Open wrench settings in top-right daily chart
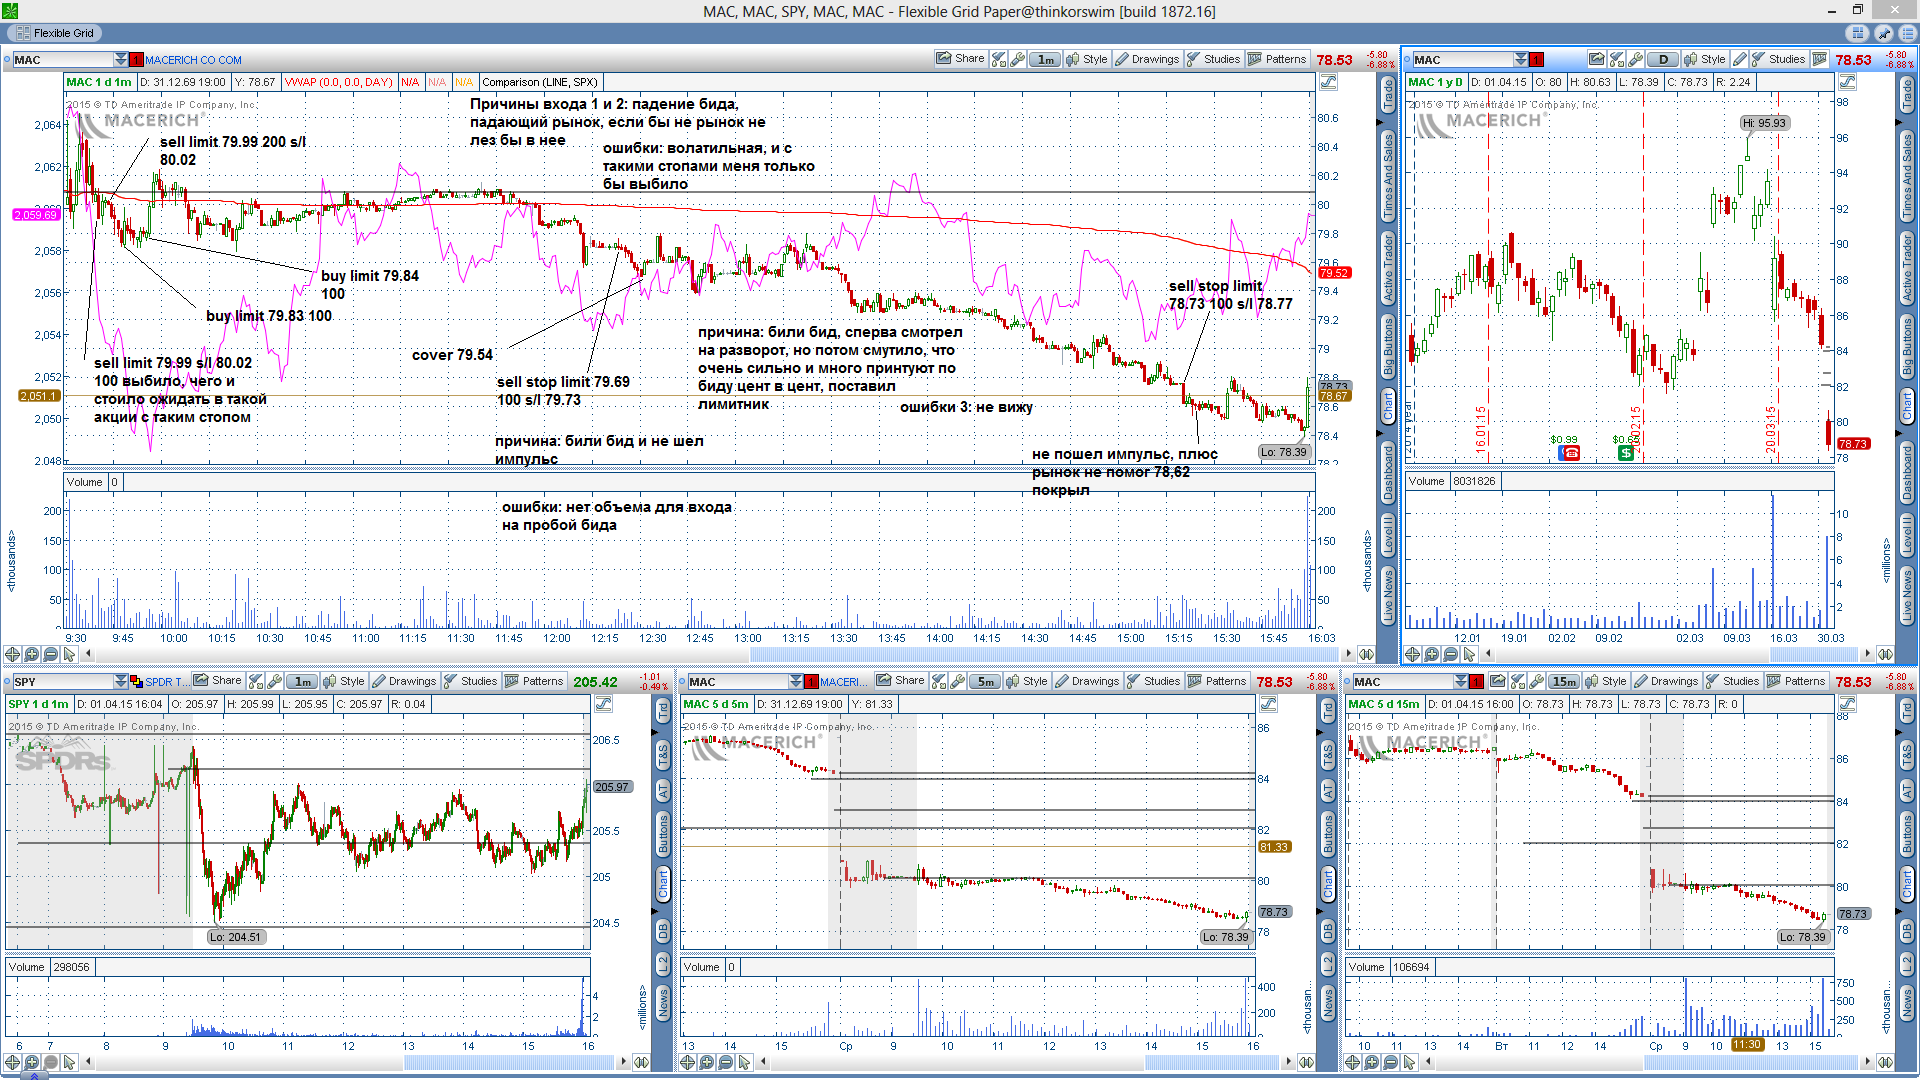This screenshot has height=1080, width=1920. coord(1635,59)
